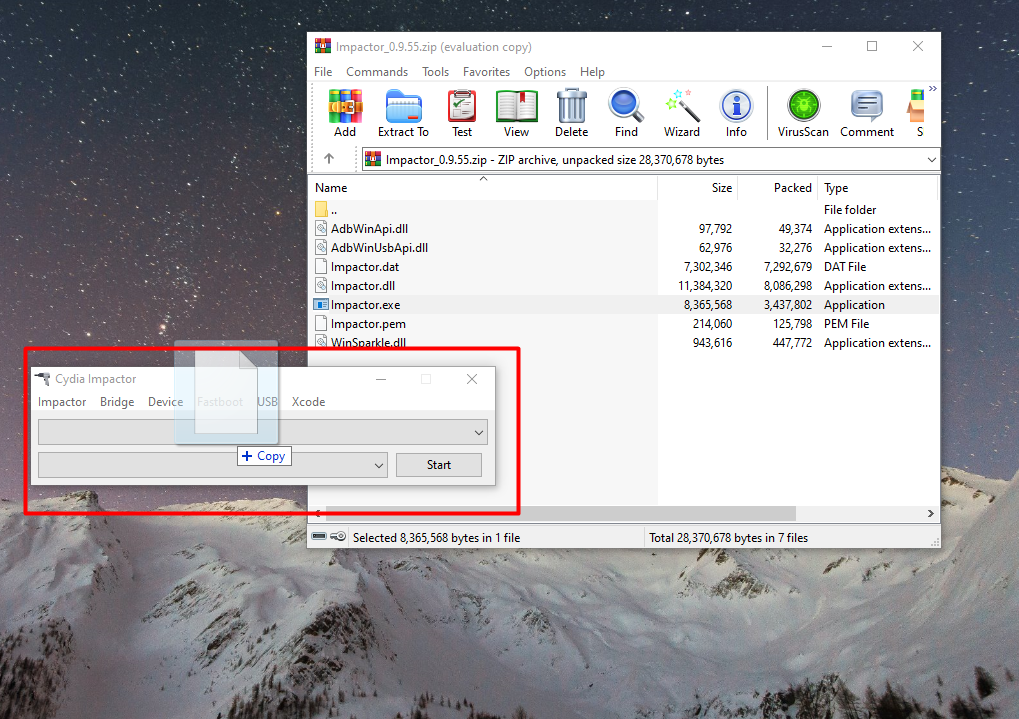Click the horizontal scrollbar in WinRAR

point(560,514)
